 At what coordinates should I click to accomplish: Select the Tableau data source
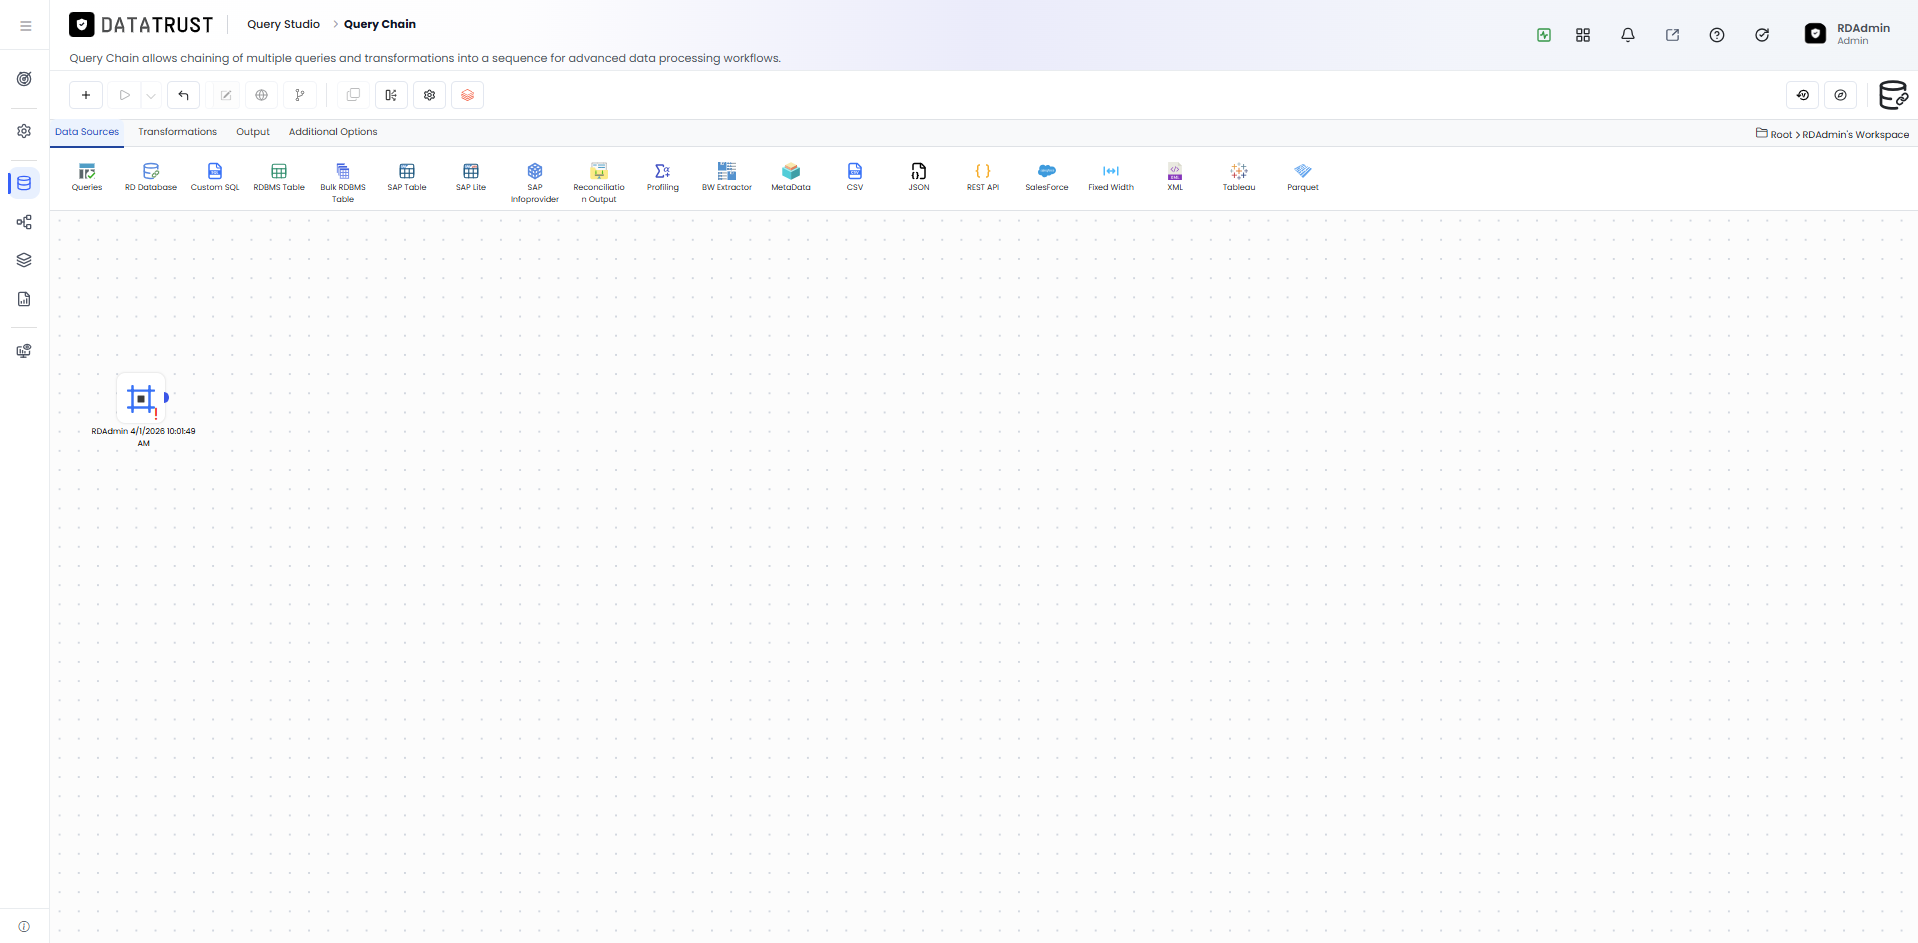(x=1239, y=177)
